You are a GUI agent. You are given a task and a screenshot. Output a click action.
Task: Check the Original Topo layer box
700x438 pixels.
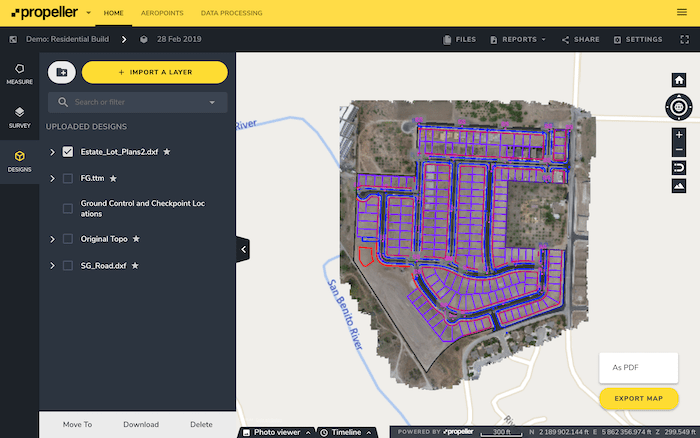pyautogui.click(x=68, y=239)
